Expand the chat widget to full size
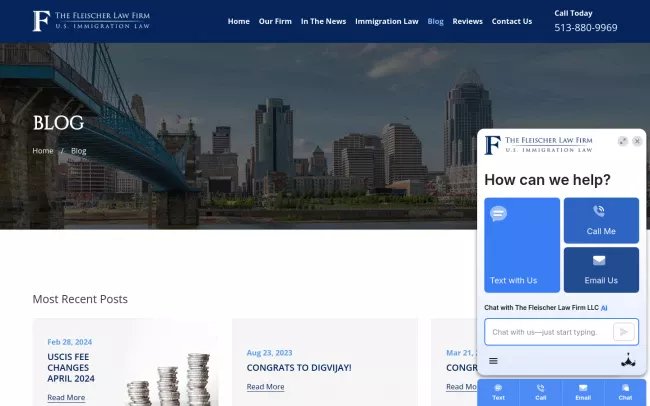Viewport: 650px width, 406px height. (x=623, y=142)
